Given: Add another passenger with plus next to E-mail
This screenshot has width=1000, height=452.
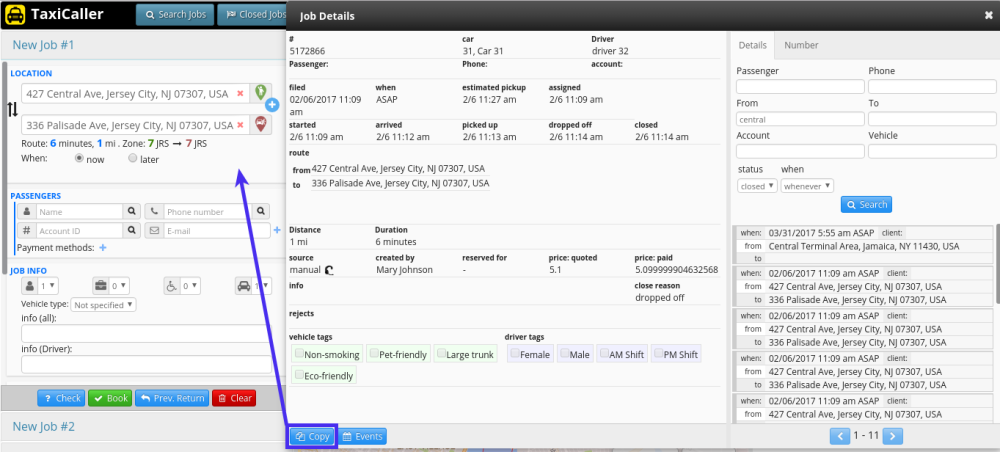Looking at the screenshot, I should pos(277,230).
